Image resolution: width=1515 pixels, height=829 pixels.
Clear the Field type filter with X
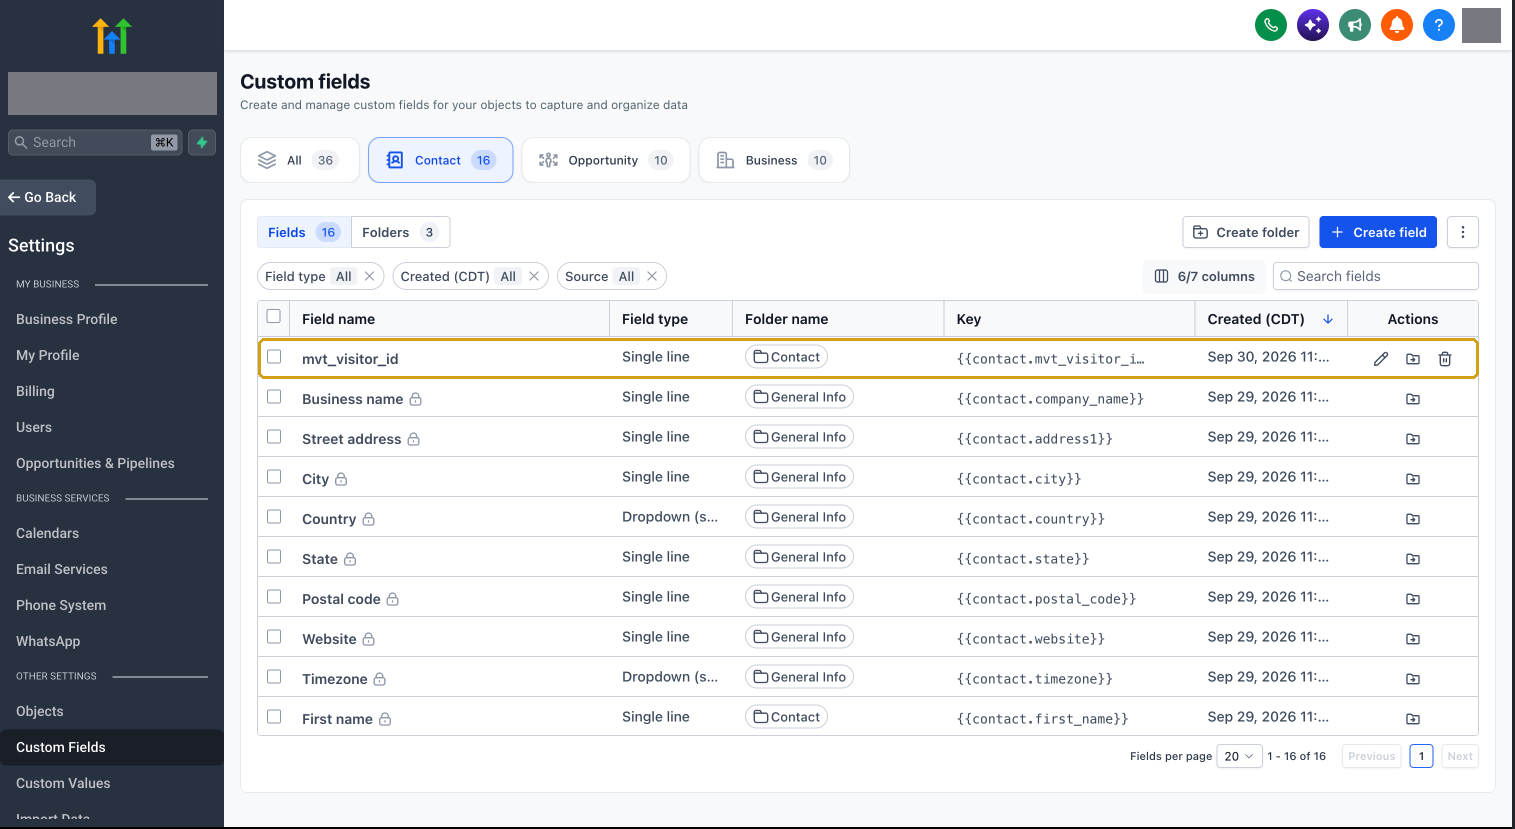pos(370,276)
